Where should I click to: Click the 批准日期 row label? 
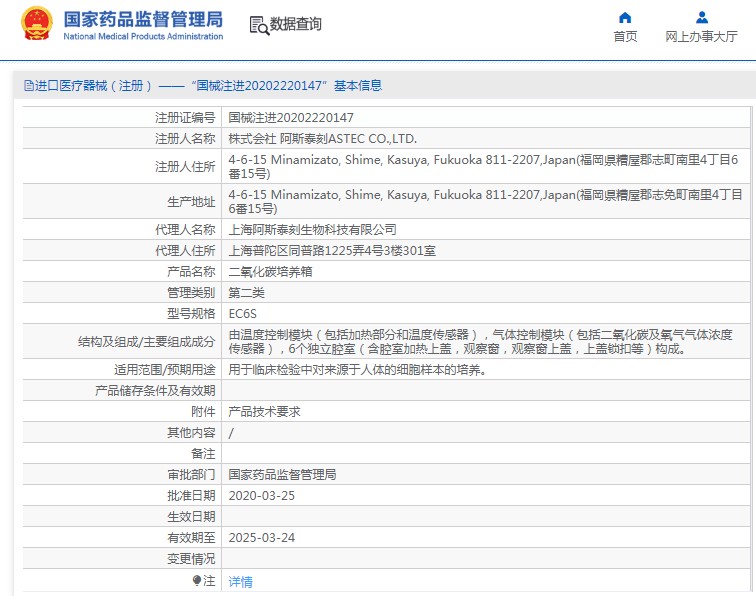point(191,496)
